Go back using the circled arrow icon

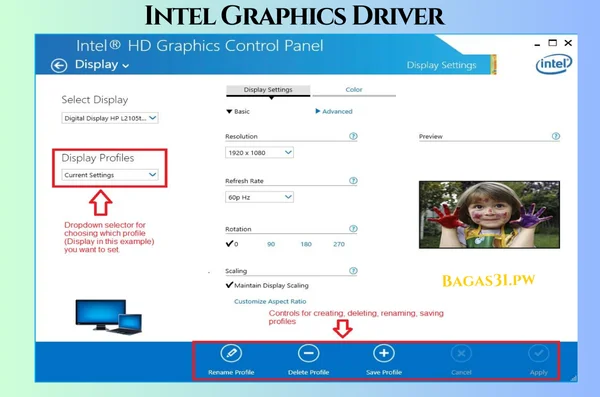click(x=59, y=65)
